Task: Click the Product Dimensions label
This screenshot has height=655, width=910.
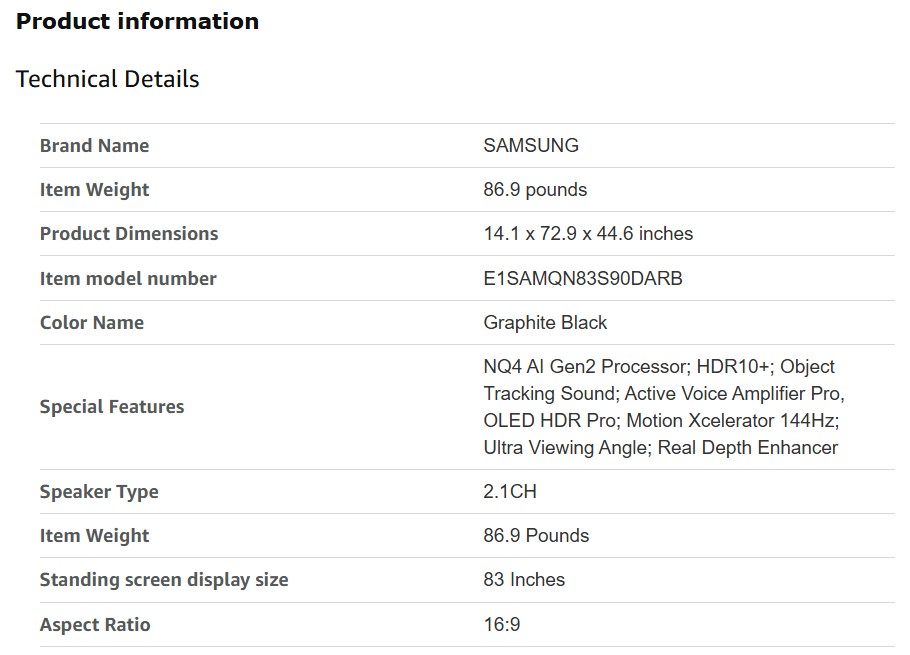Action: (x=129, y=234)
